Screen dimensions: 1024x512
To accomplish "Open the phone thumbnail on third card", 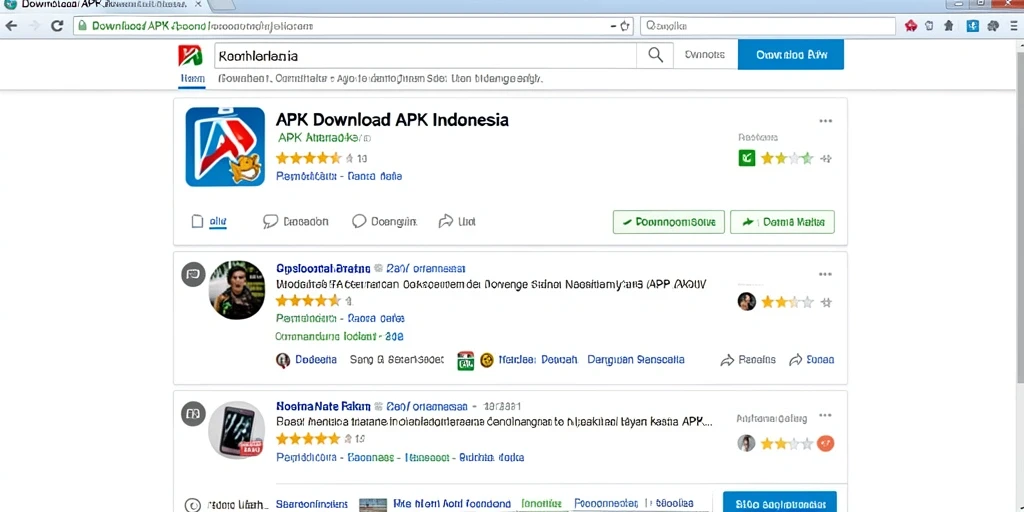I will click(236, 430).
